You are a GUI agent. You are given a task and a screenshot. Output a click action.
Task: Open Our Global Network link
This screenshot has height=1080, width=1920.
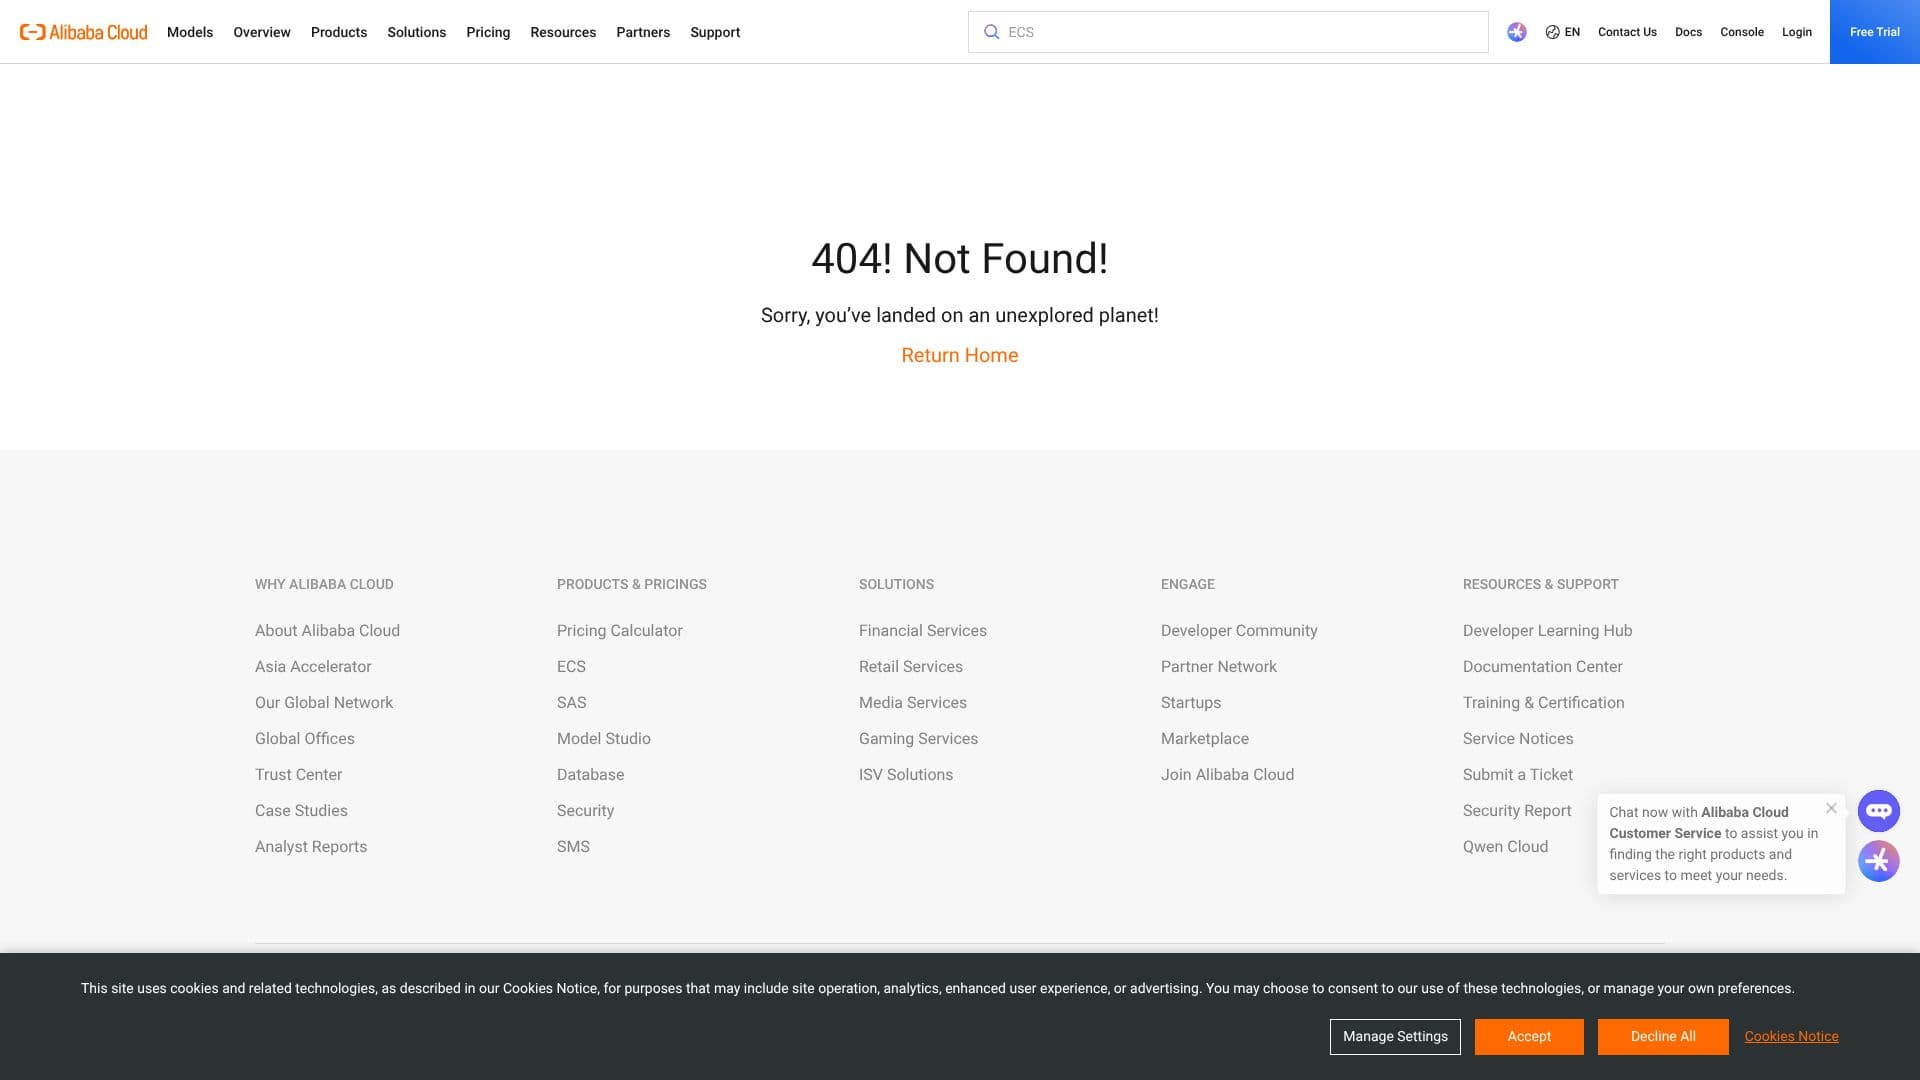coord(324,703)
